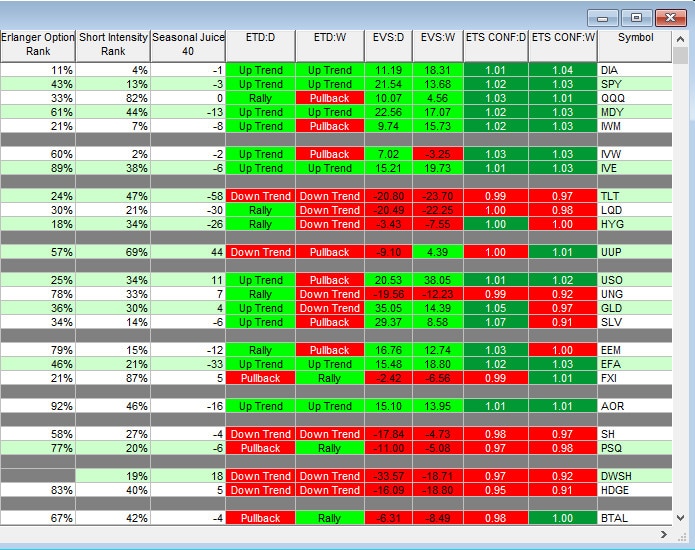Click GLD's 35.05 EVS:D value

(x=388, y=308)
